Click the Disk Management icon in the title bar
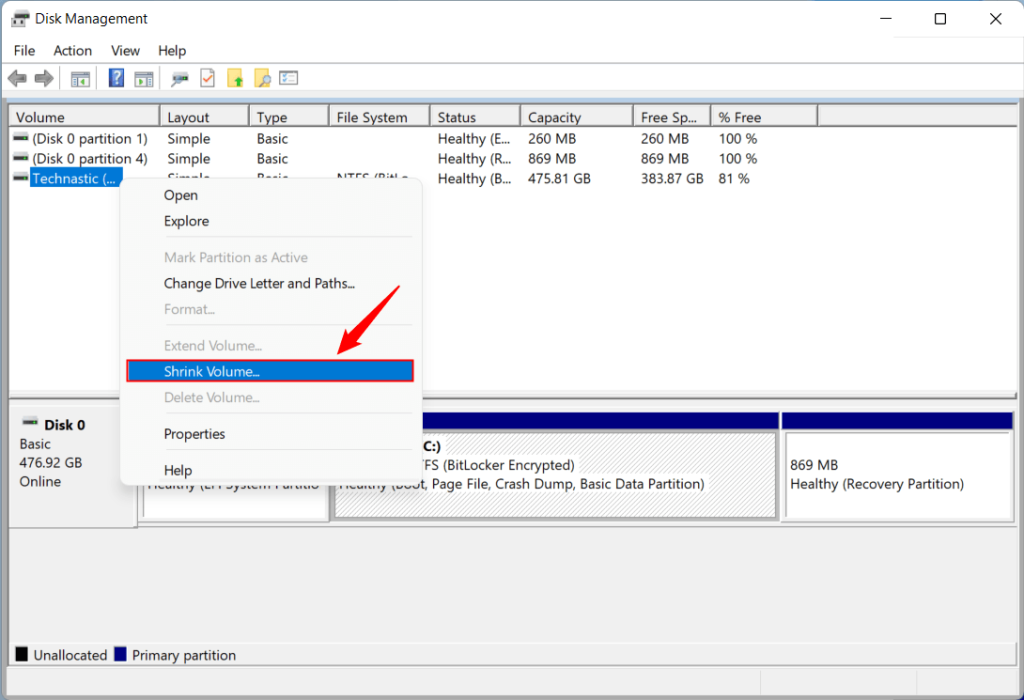The height and width of the screenshot is (700, 1024). [22, 18]
